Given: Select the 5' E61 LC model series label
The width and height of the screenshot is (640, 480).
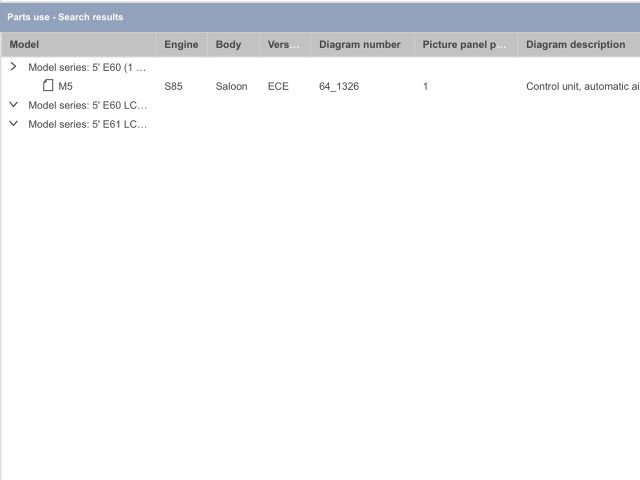Looking at the screenshot, I should tap(88, 124).
